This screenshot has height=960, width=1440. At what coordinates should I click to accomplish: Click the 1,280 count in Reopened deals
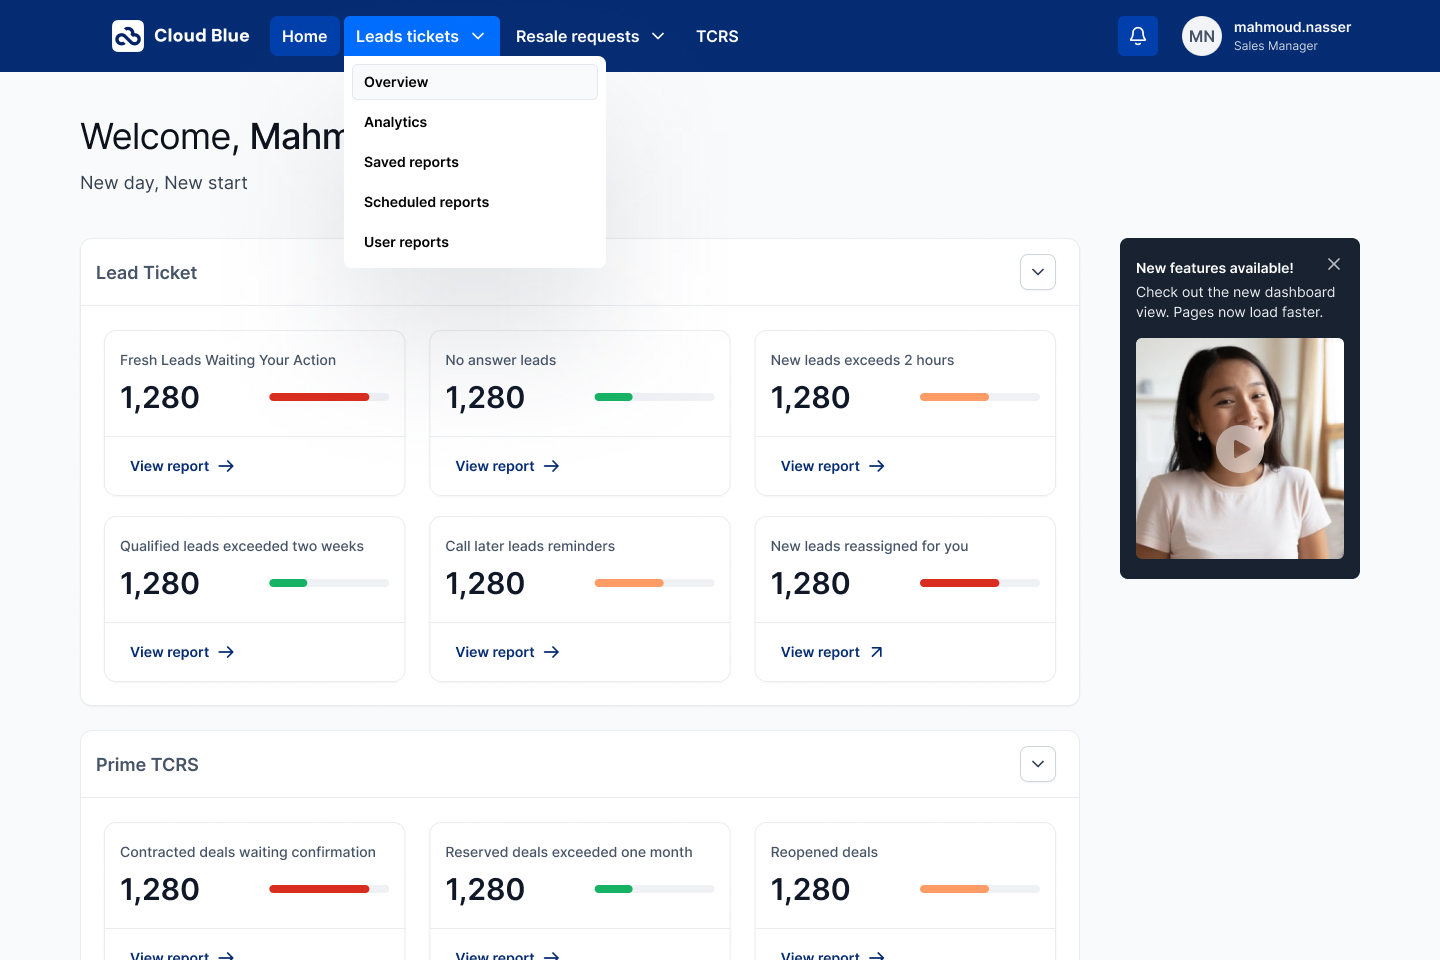coord(810,889)
